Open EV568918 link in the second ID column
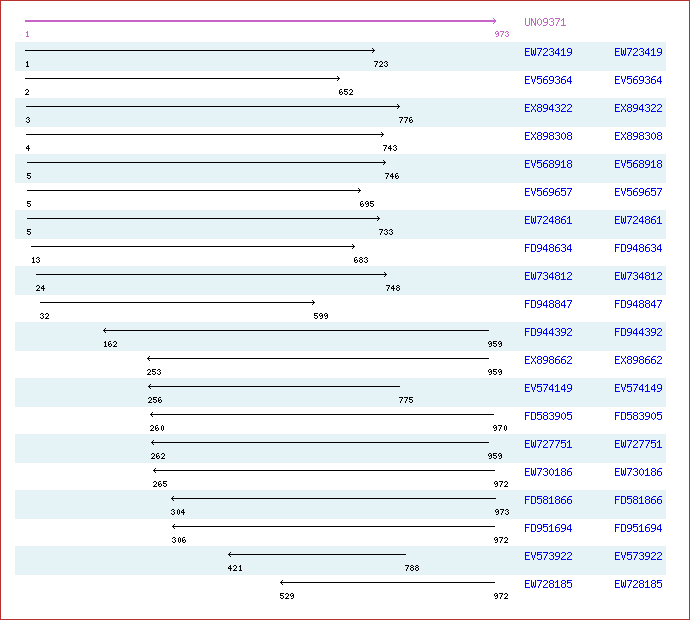The image size is (690, 620). pyautogui.click(x=638, y=164)
